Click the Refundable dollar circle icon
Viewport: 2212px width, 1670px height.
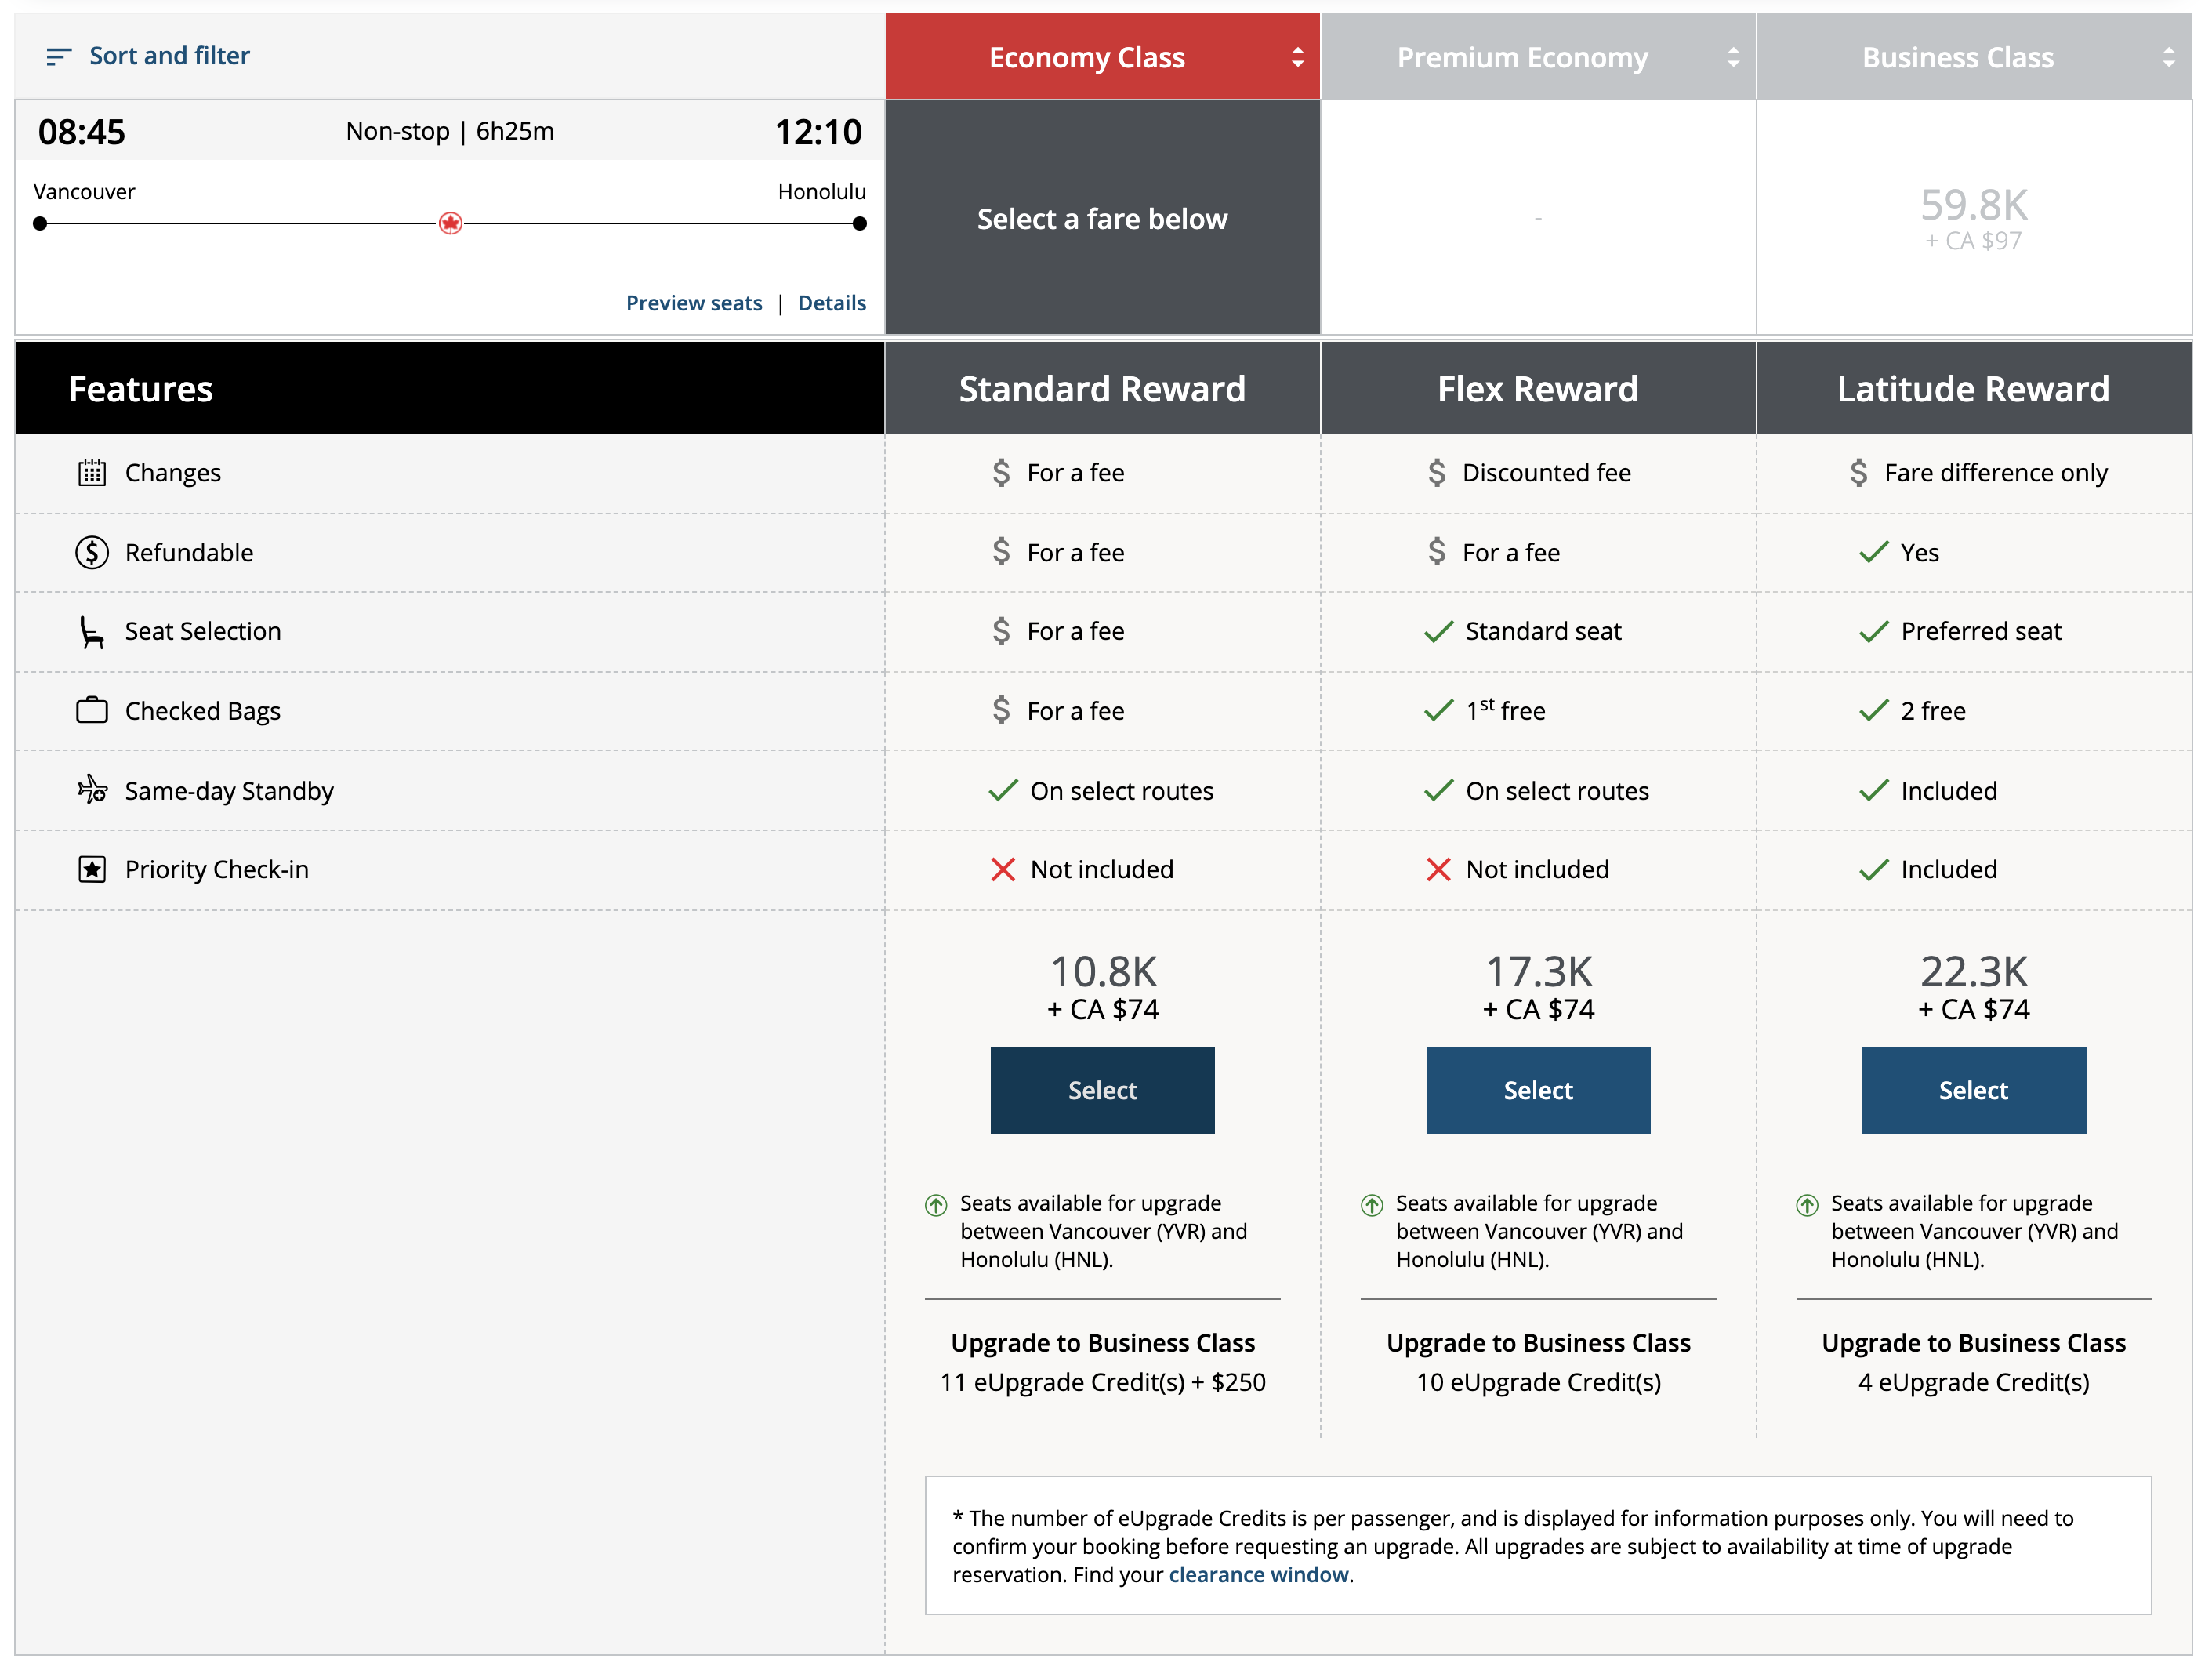[92, 552]
